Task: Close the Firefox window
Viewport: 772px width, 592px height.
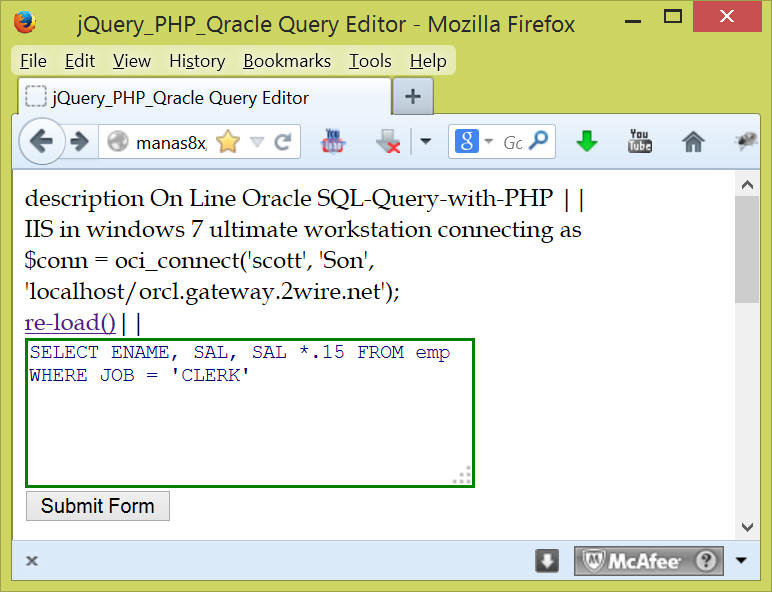Action: coord(727,16)
